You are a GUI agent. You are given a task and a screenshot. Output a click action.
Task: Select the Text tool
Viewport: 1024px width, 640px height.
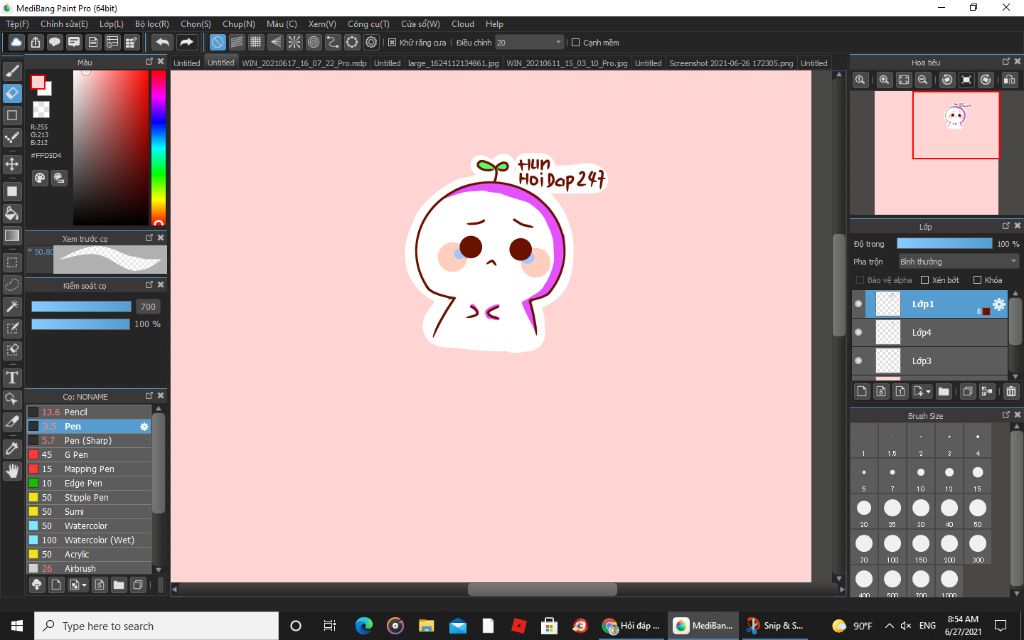click(x=12, y=377)
